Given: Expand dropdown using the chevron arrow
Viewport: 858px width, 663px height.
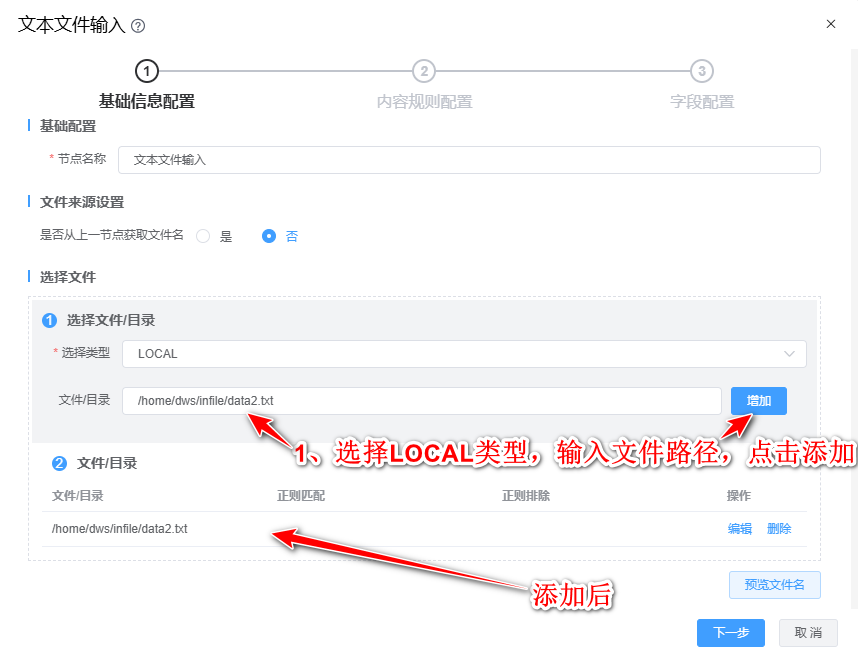Looking at the screenshot, I should click(x=789, y=354).
